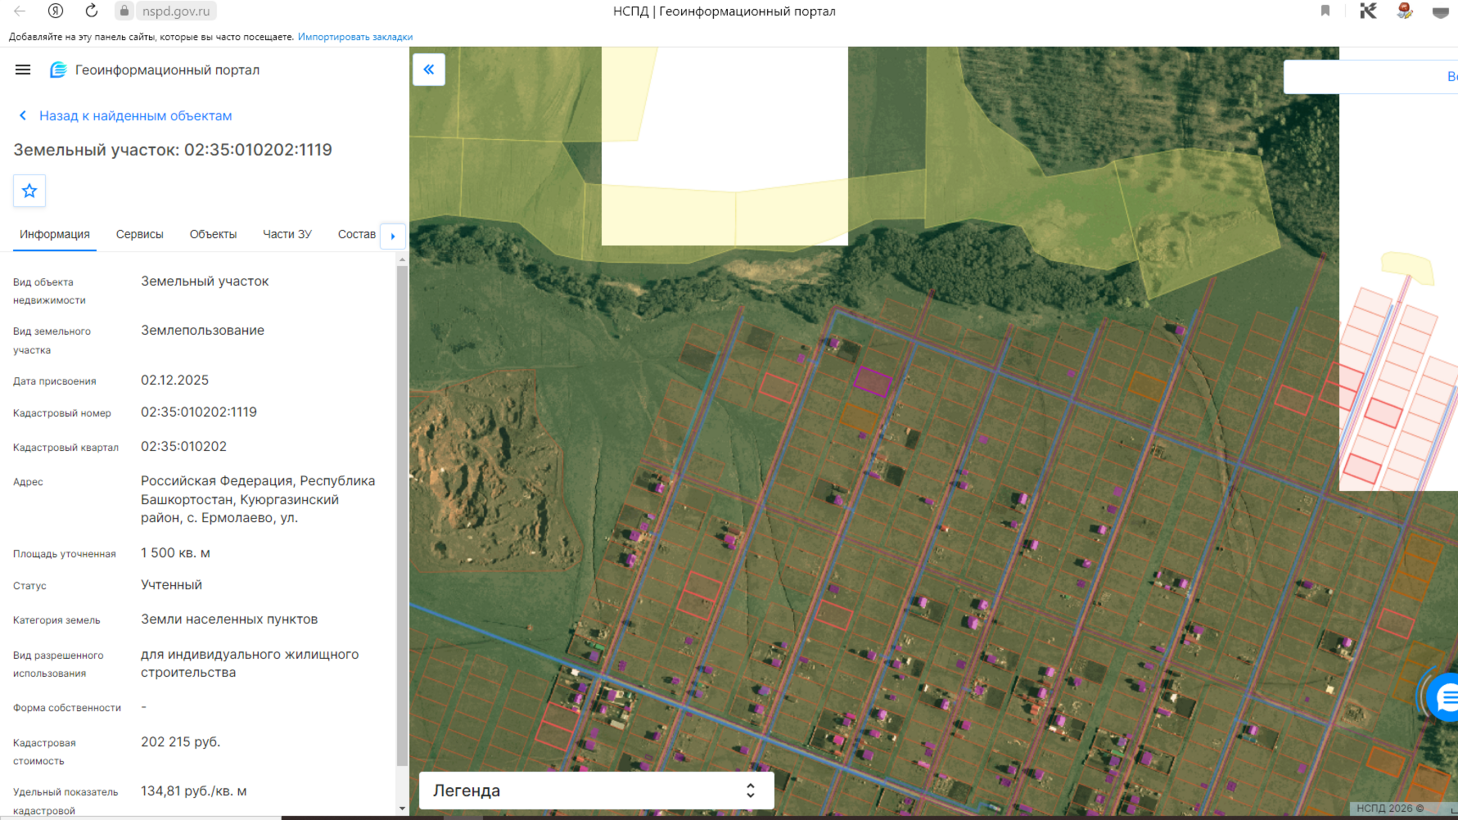Add the land plot to favorites with the star
Viewport: 1458px width, 820px height.
29,191
